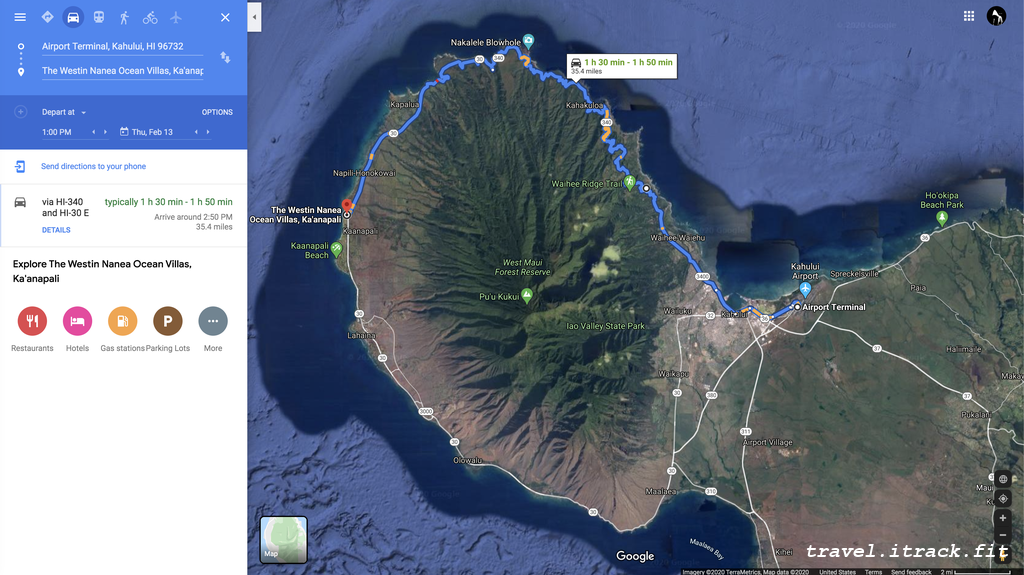Switch to flights travel mode

pos(176,18)
